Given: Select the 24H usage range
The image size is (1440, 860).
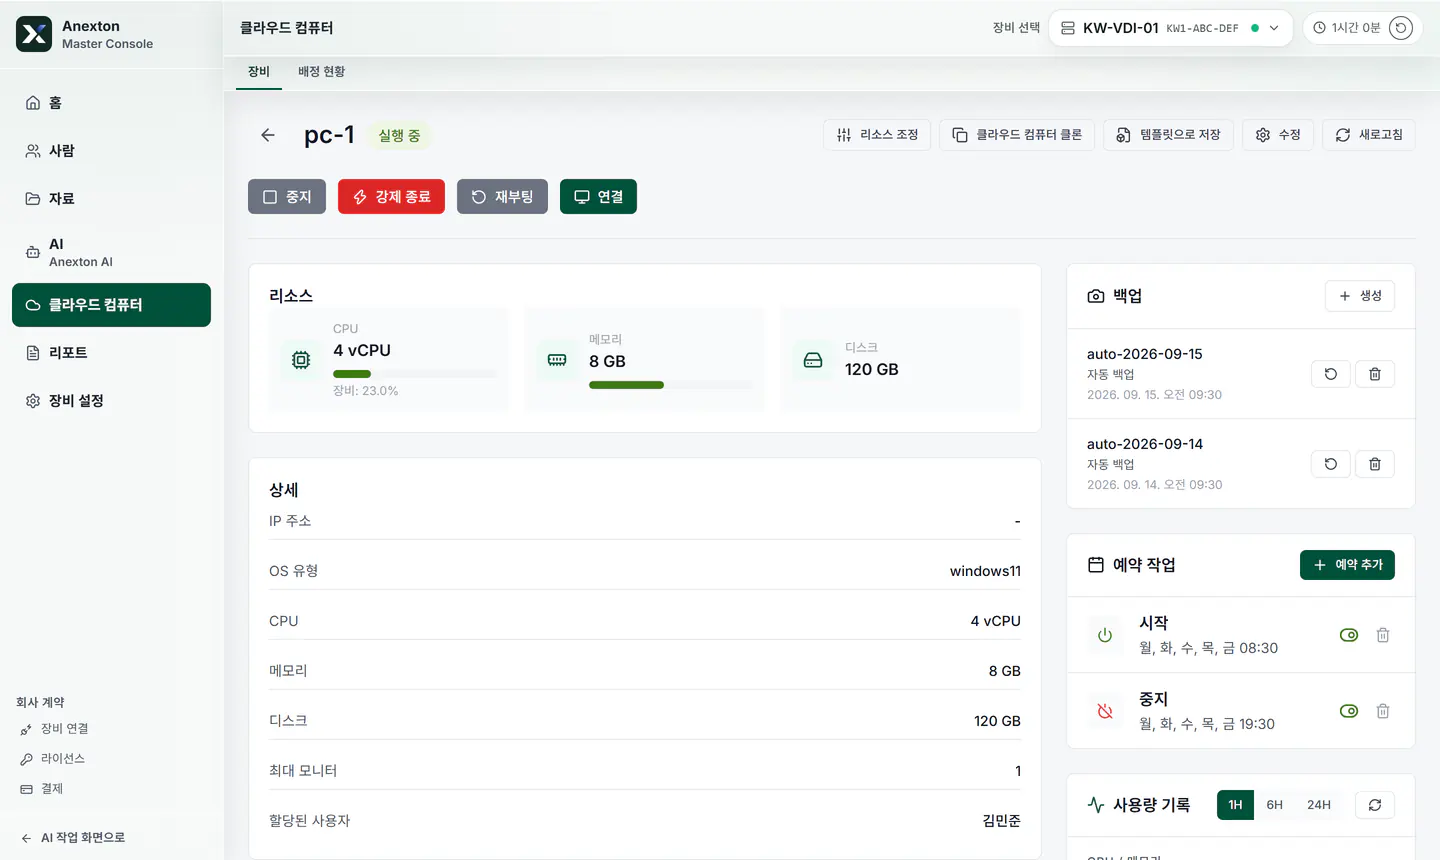Looking at the screenshot, I should point(1319,805).
